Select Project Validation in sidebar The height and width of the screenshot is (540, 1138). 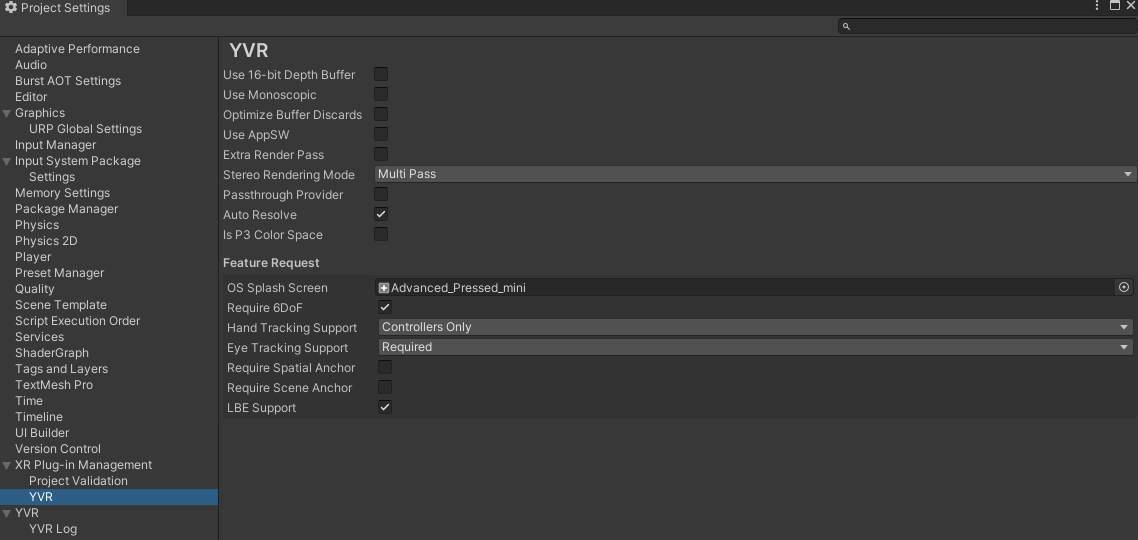click(x=78, y=481)
